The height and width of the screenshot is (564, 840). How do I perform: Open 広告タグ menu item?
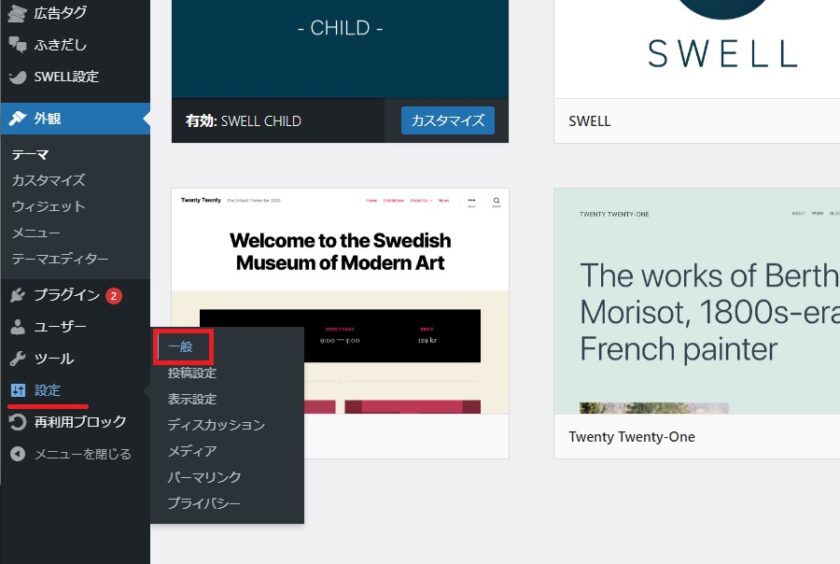point(75,13)
